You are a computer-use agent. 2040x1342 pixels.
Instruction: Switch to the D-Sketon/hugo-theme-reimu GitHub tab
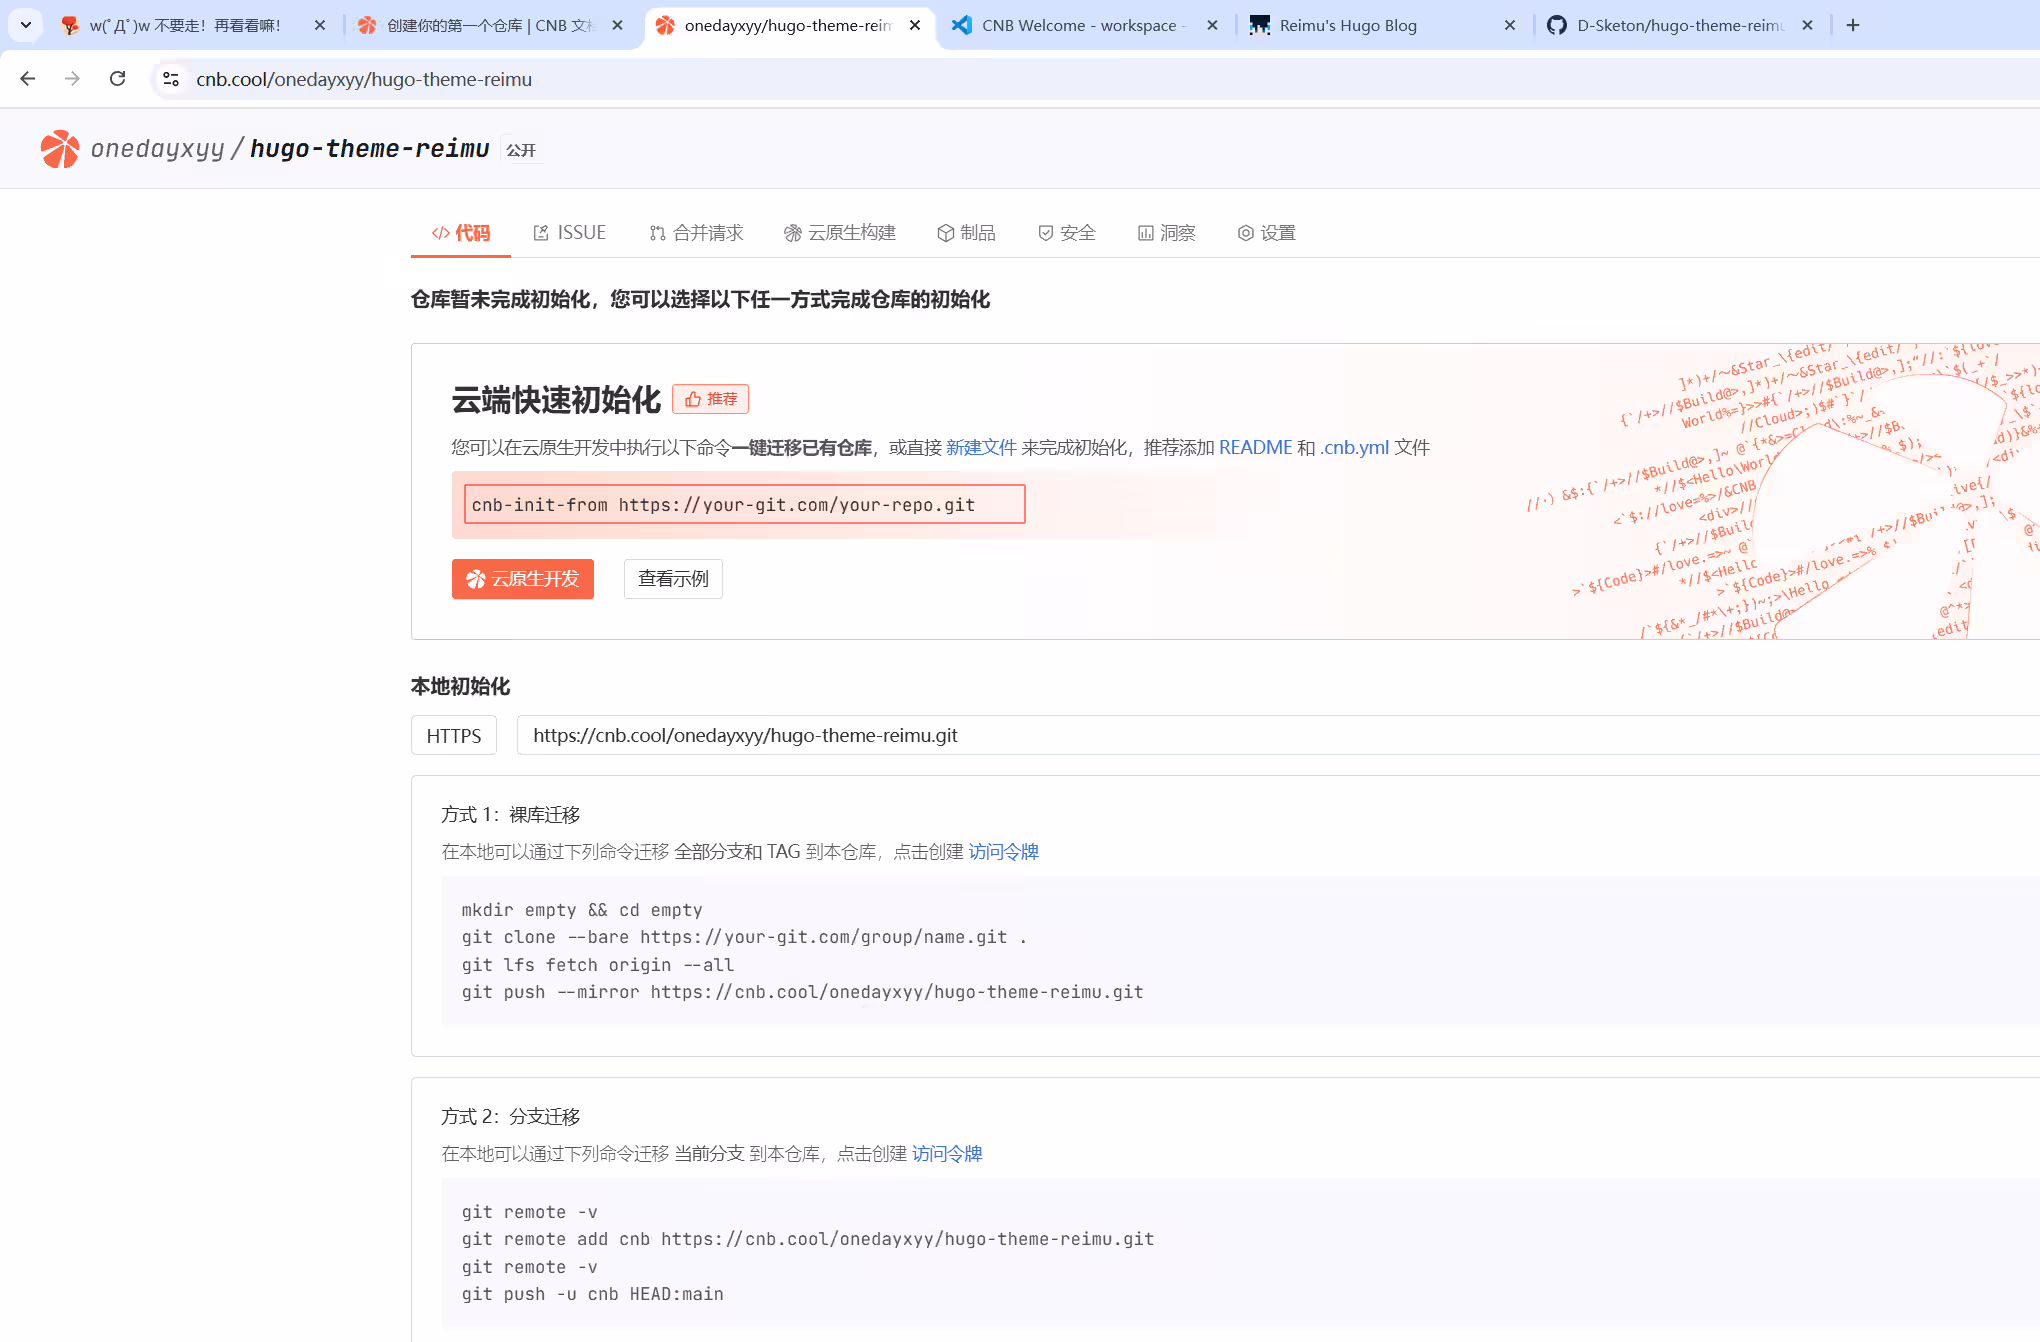coord(1681,25)
